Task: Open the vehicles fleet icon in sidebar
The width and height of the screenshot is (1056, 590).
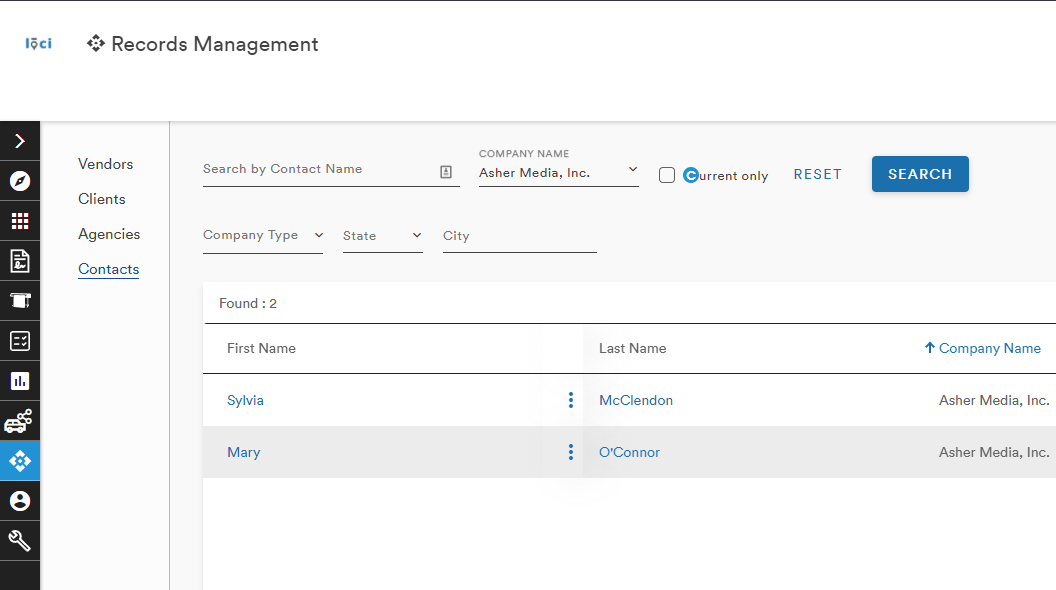Action: click(x=18, y=422)
